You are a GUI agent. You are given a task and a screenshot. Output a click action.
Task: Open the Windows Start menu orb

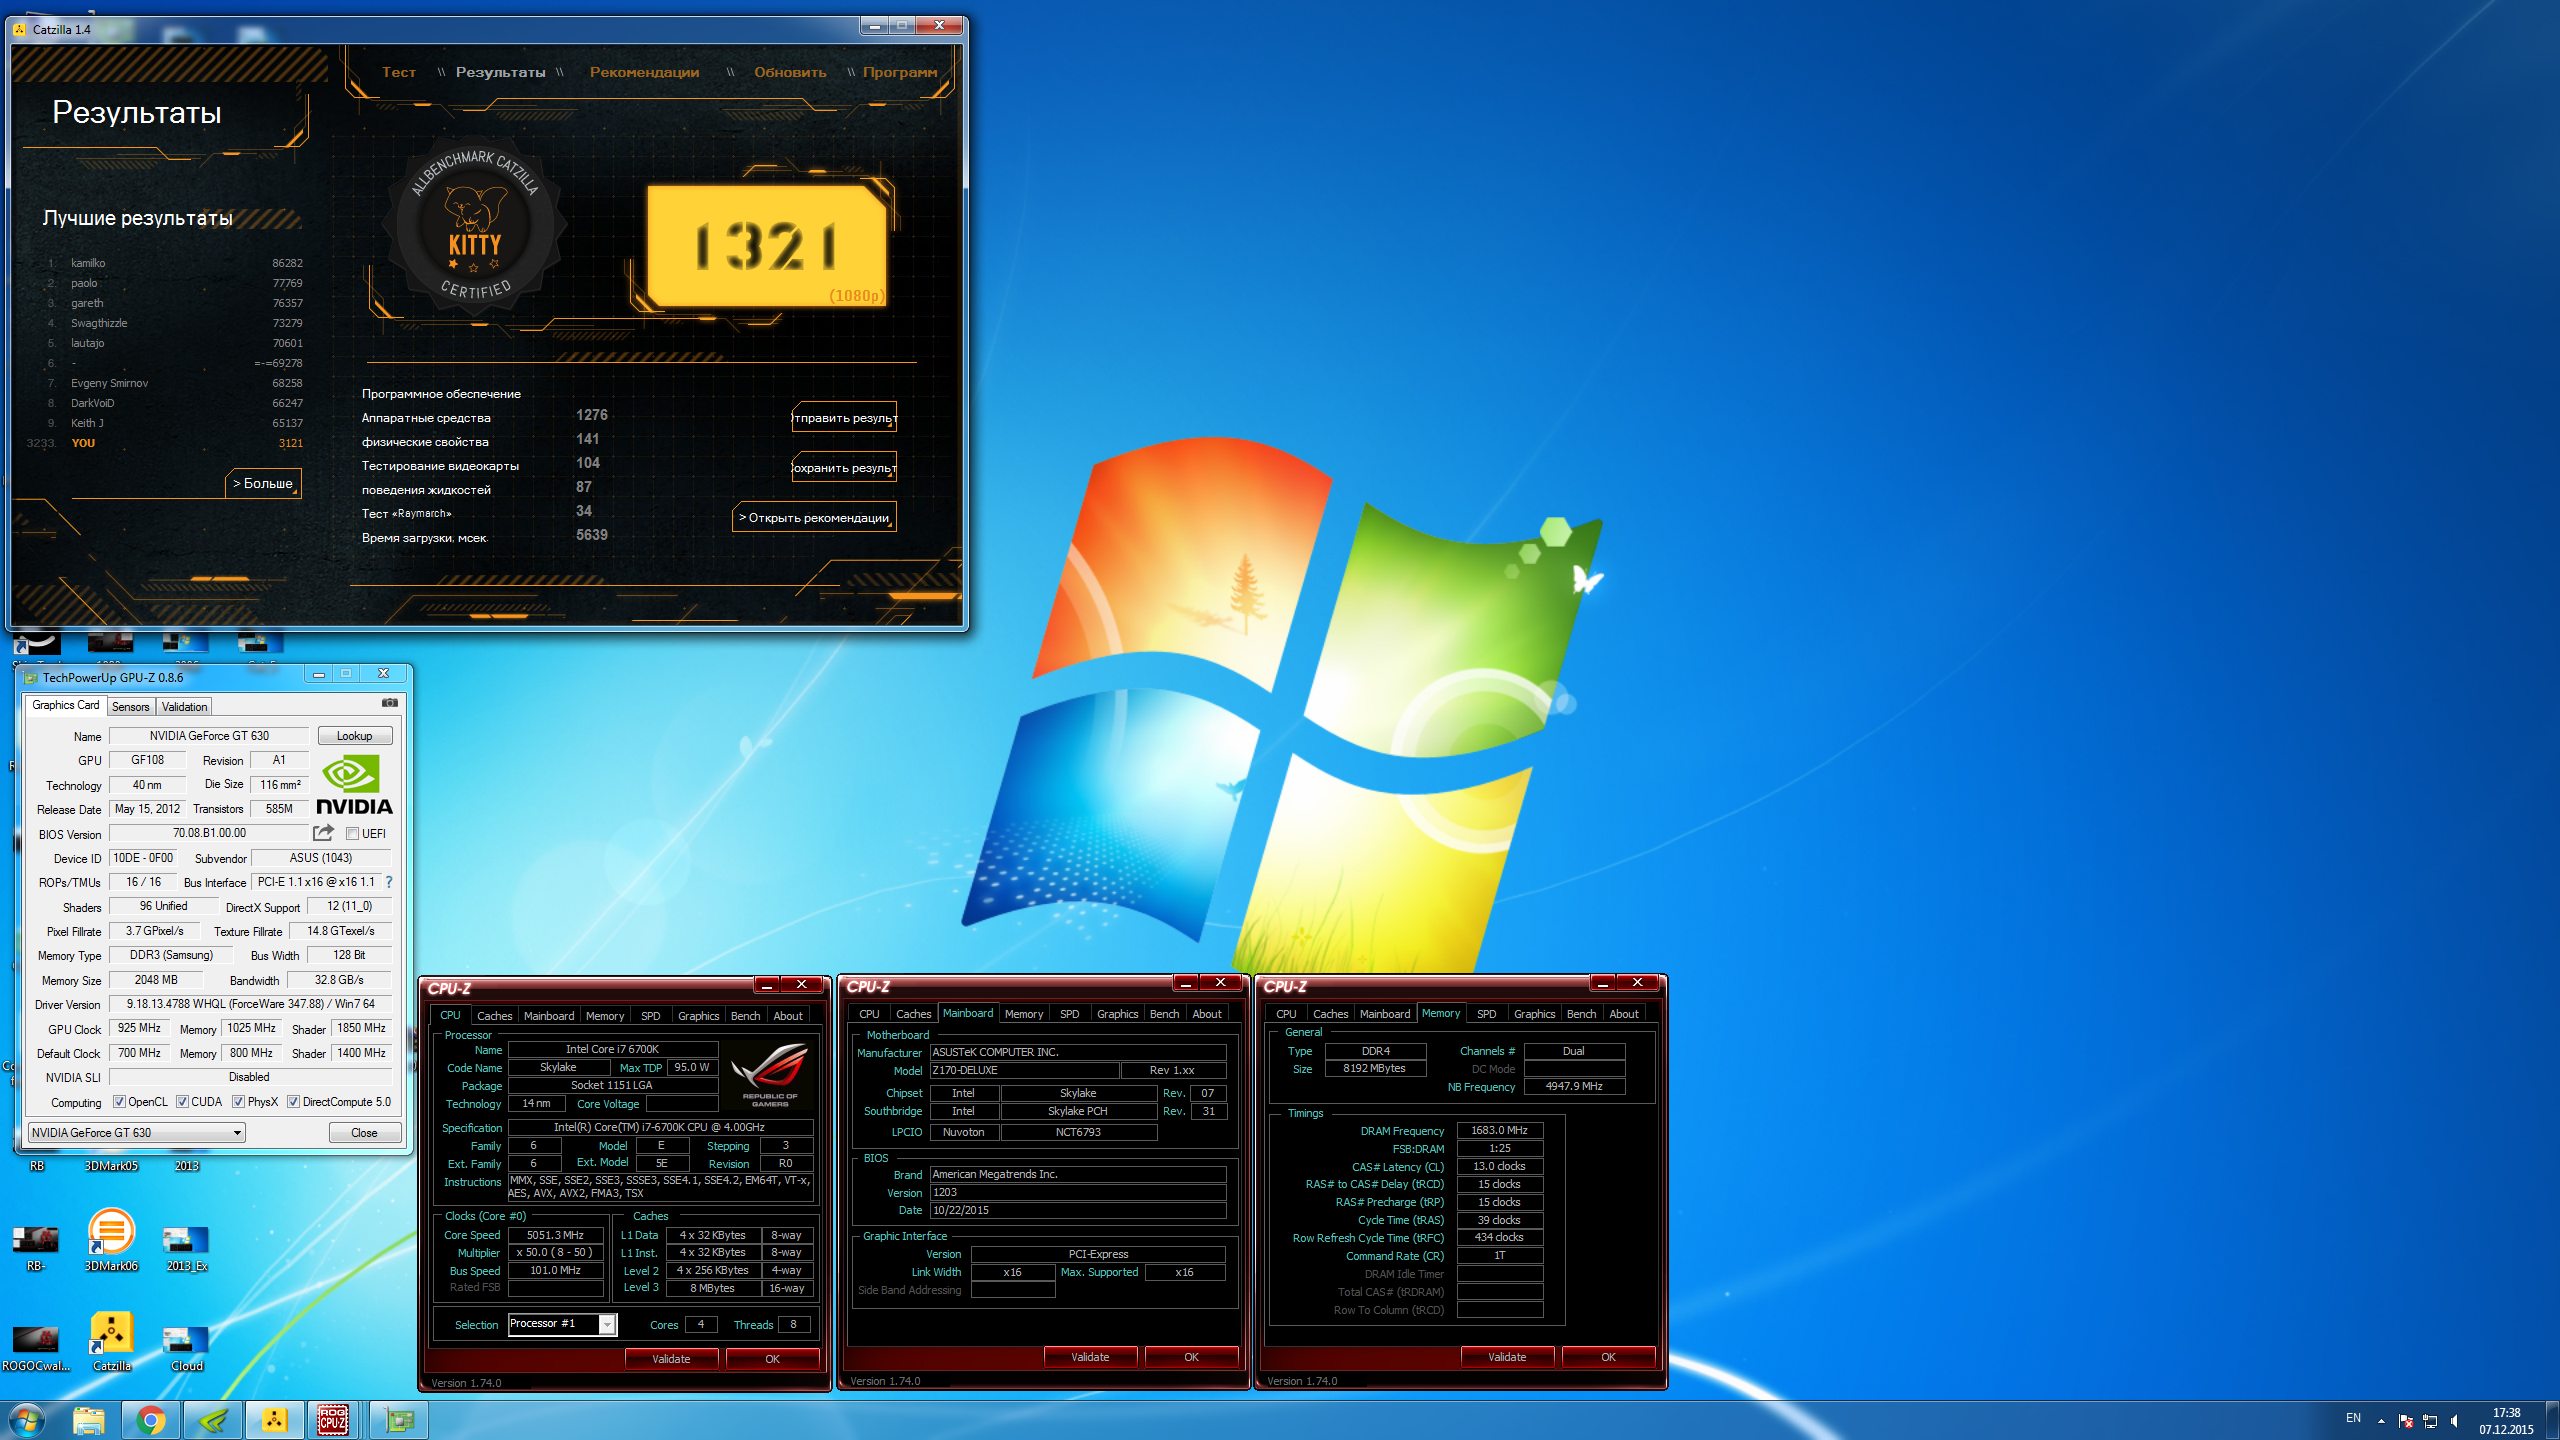click(27, 1420)
